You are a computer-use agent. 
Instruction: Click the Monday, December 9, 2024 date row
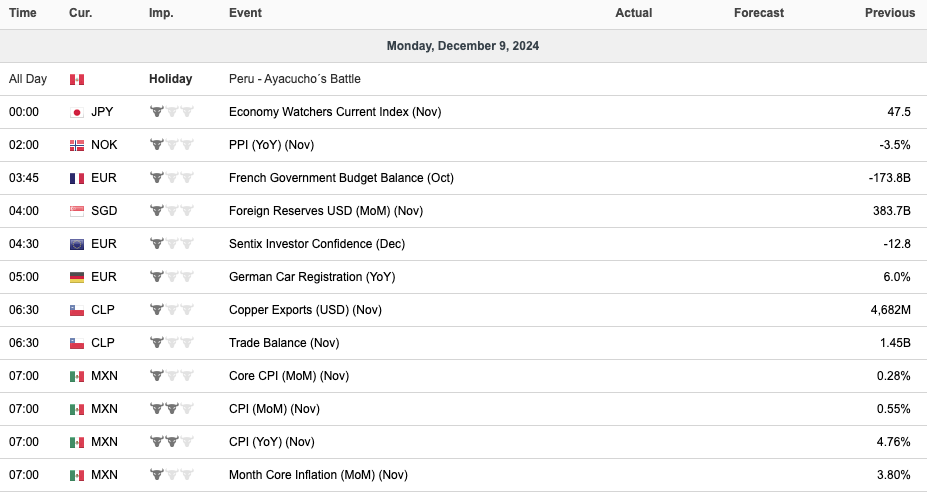coord(463,46)
